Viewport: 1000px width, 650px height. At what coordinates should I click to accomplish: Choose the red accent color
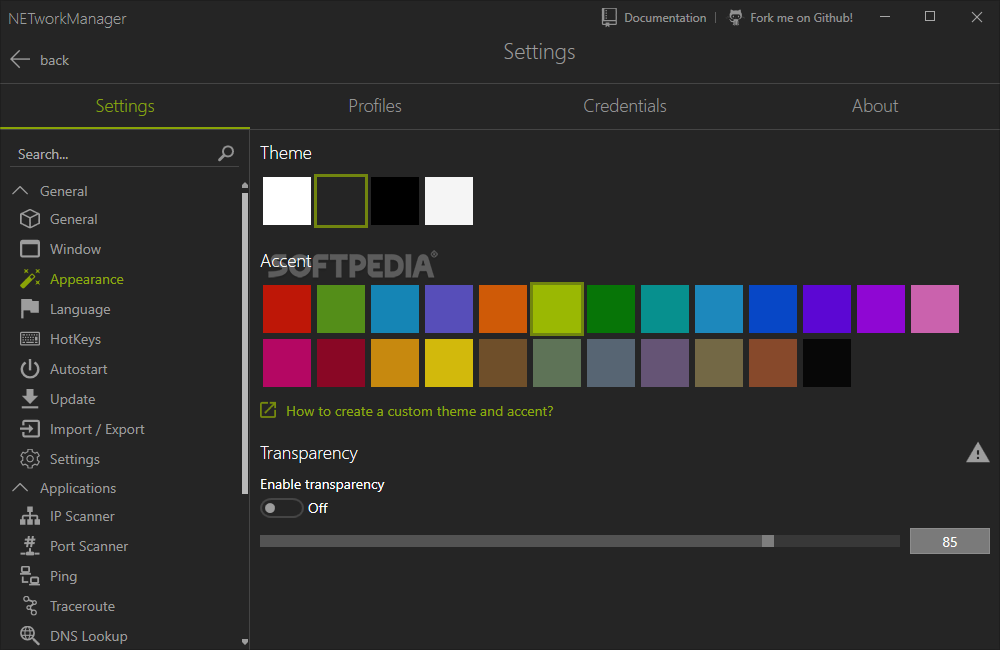(x=287, y=309)
